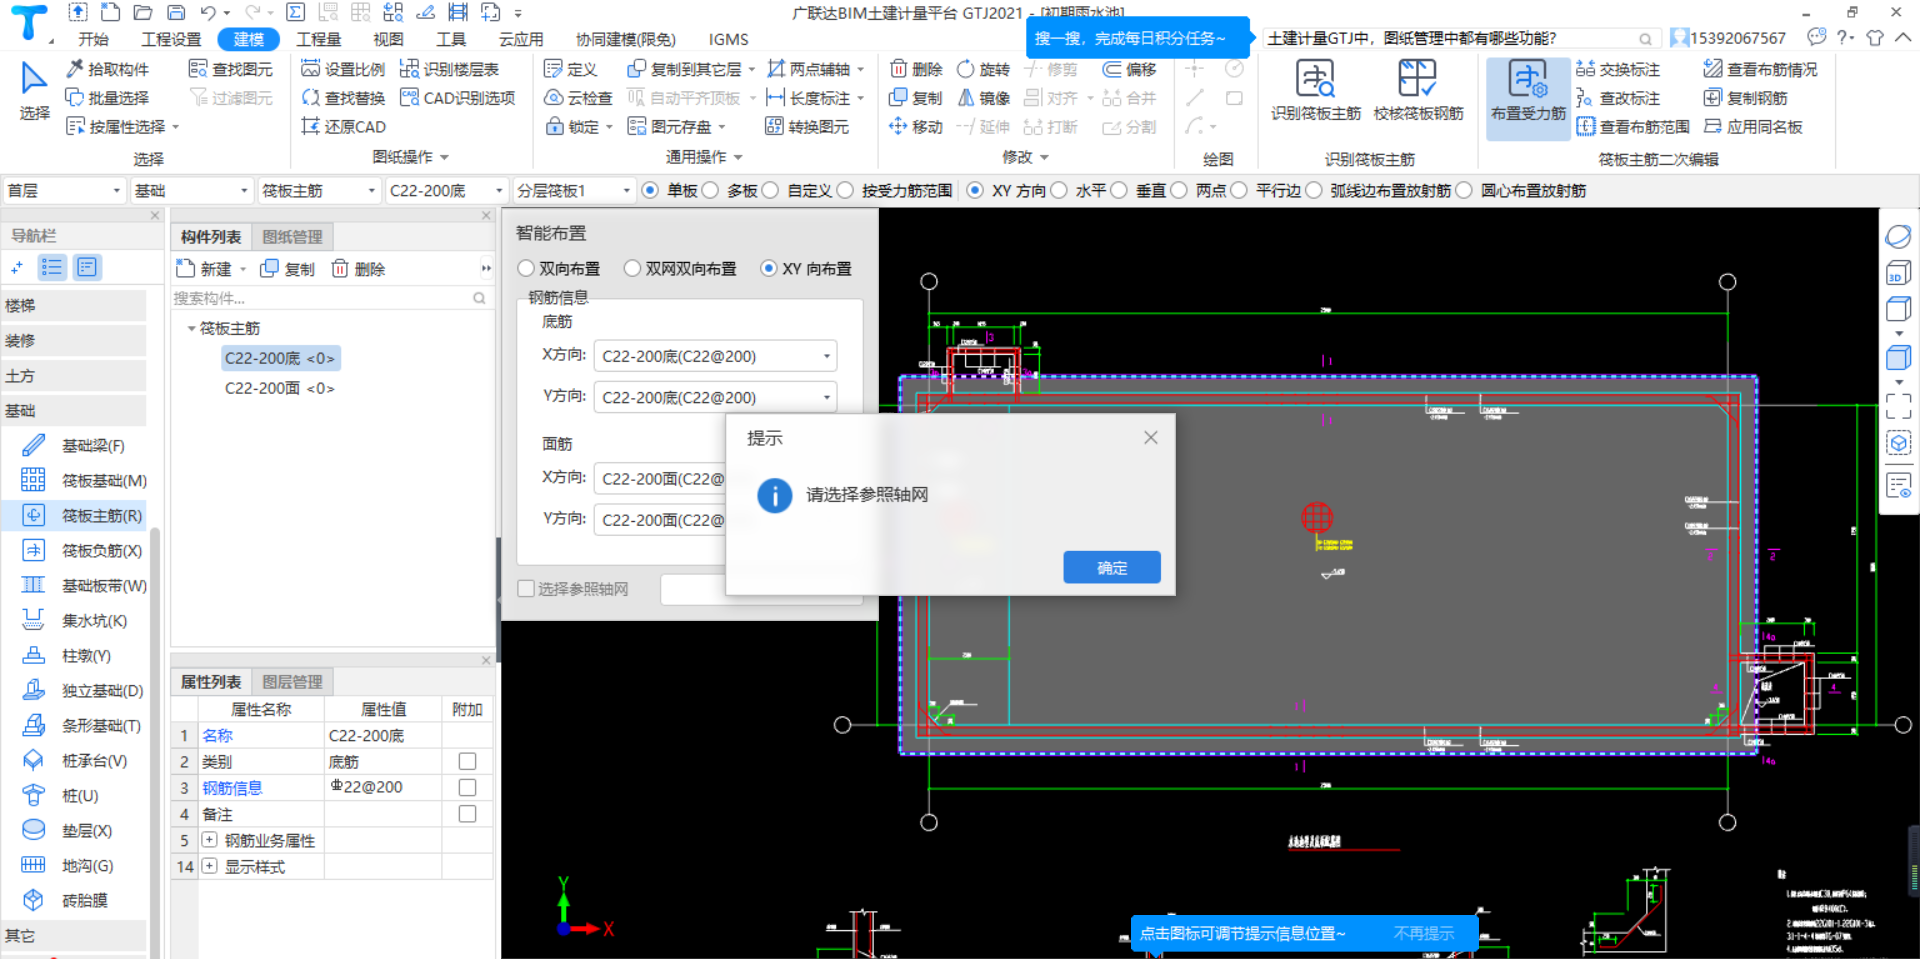Select 桩承台(V) in the navigation bar
Viewport: 1920px width, 959px height.
tap(75, 761)
